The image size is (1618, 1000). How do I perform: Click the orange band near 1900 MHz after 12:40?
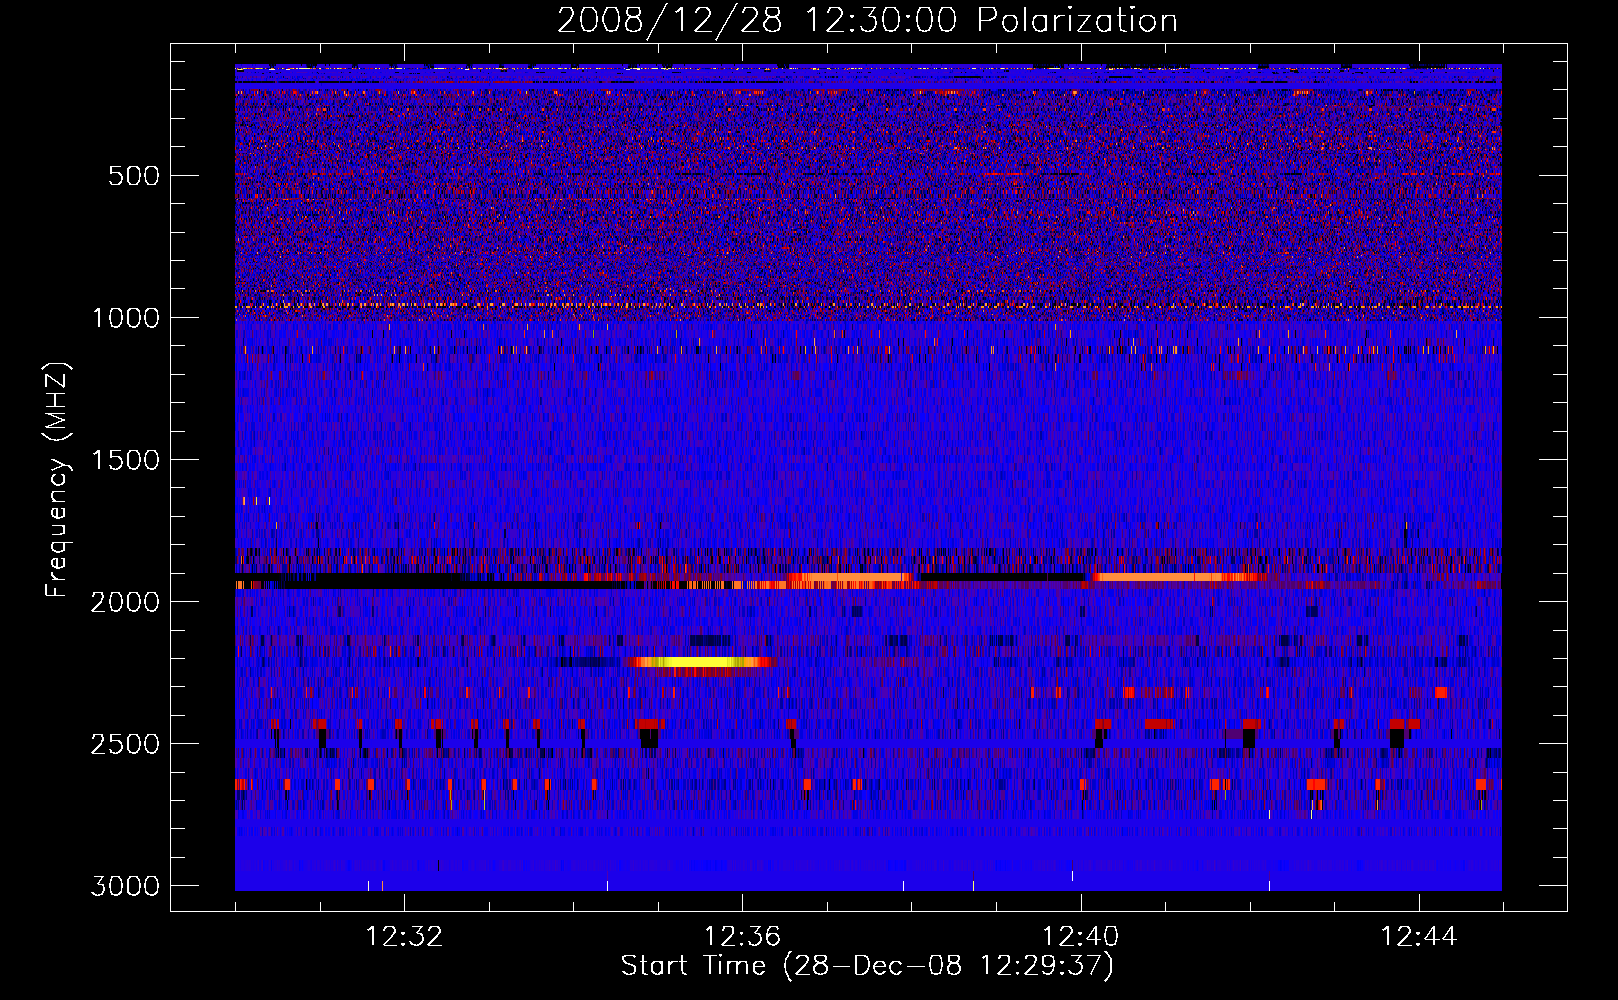[x=1177, y=577]
